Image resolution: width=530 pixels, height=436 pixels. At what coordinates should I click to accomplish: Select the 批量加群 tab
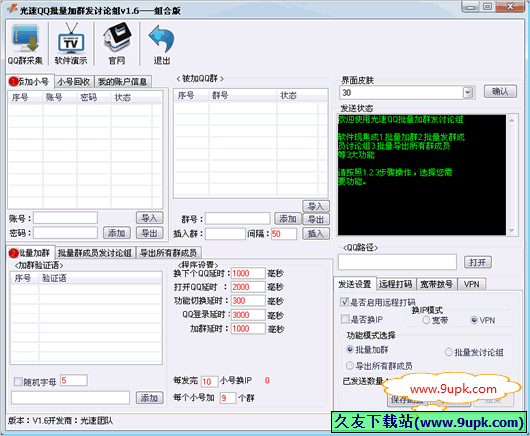[x=31, y=253]
